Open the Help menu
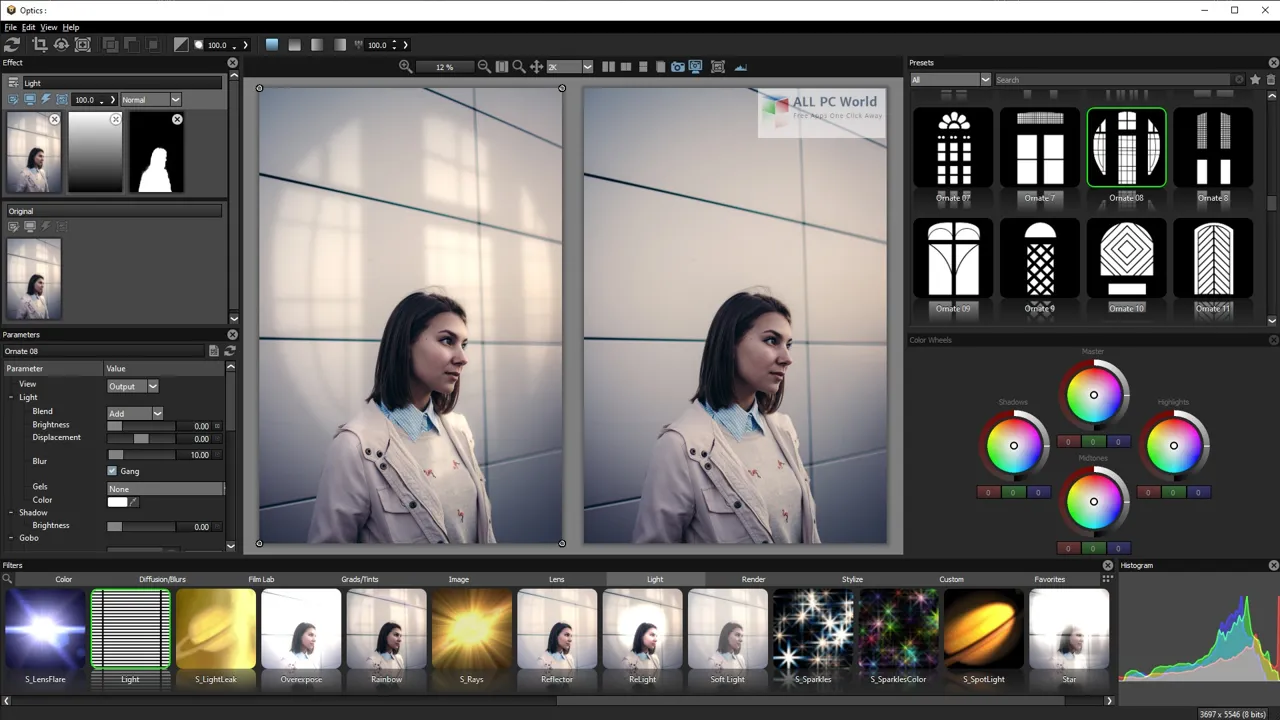 (71, 27)
